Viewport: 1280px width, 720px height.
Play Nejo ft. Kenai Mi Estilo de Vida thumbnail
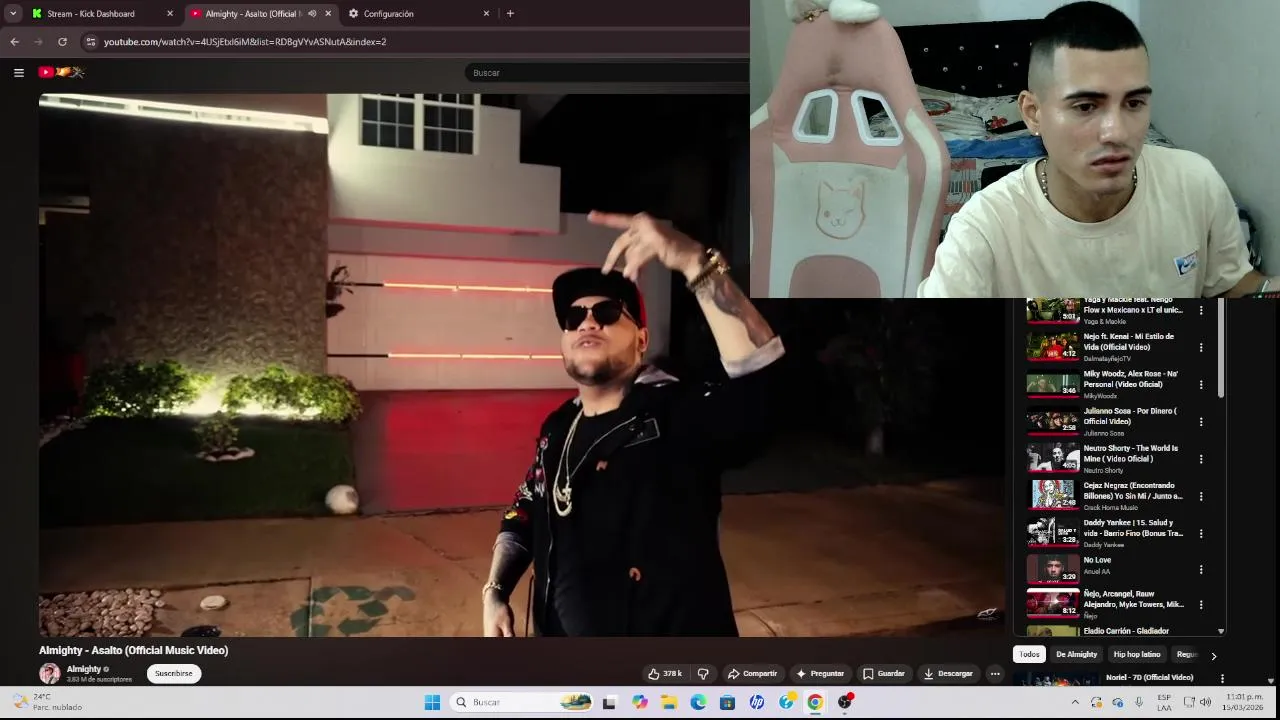(x=1053, y=346)
